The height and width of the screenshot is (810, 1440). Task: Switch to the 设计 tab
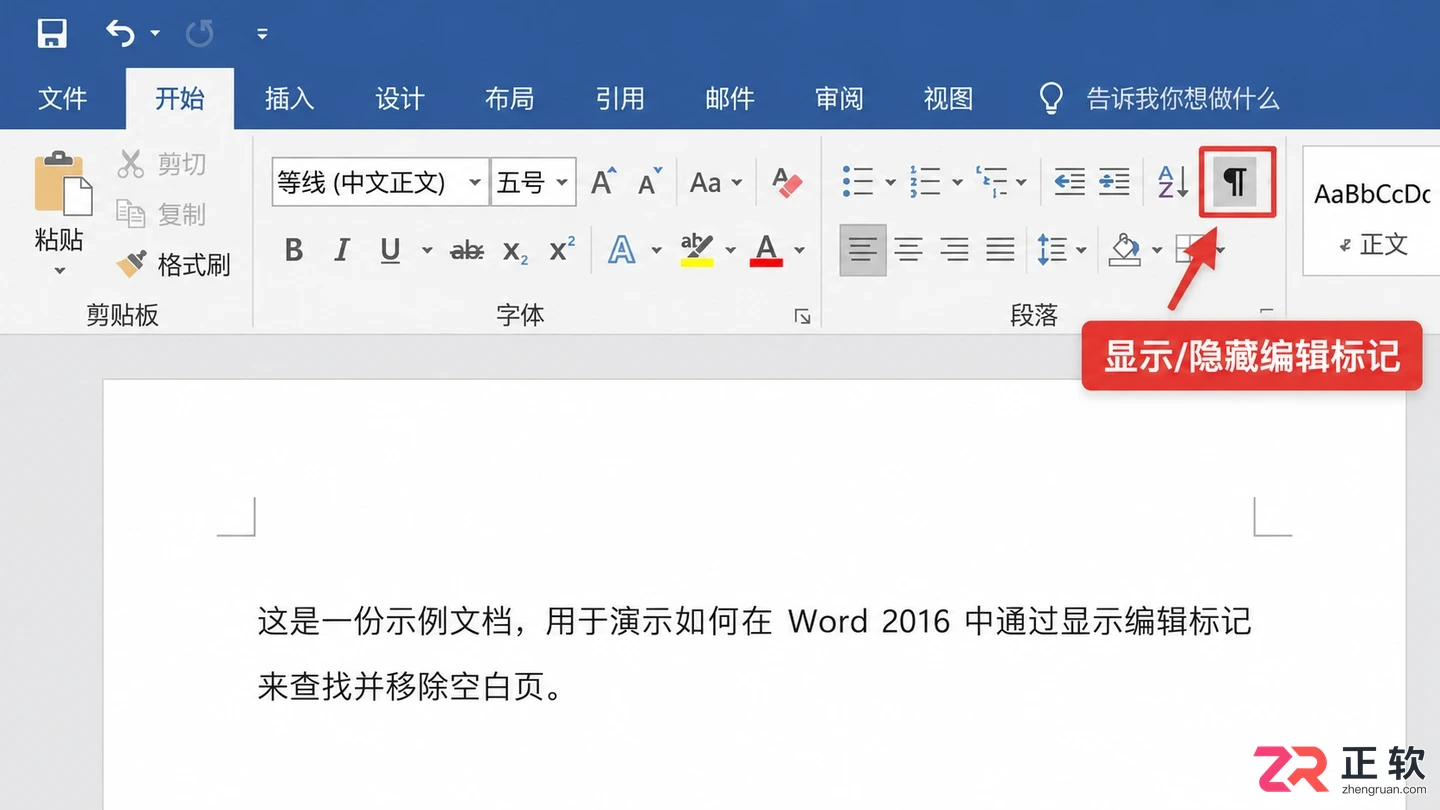(400, 98)
